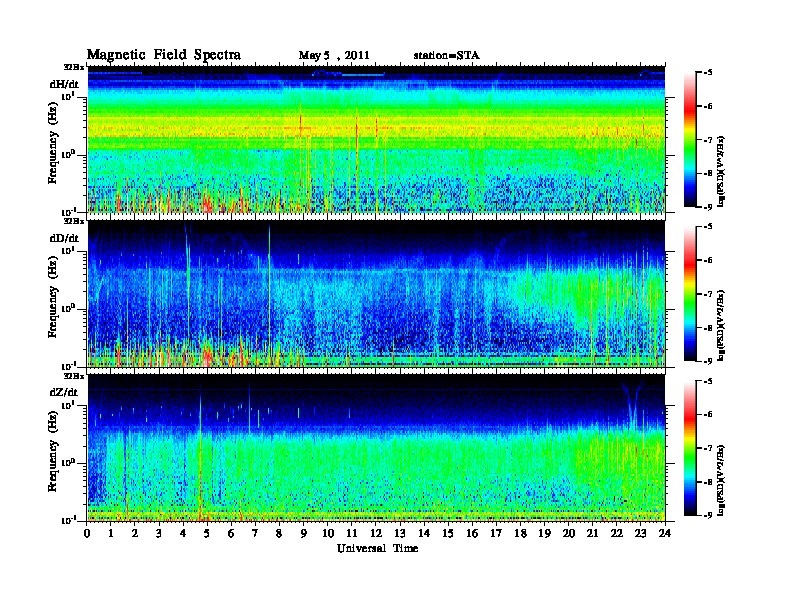
Task: Click the hour 16 tick label
Action: [x=472, y=534]
